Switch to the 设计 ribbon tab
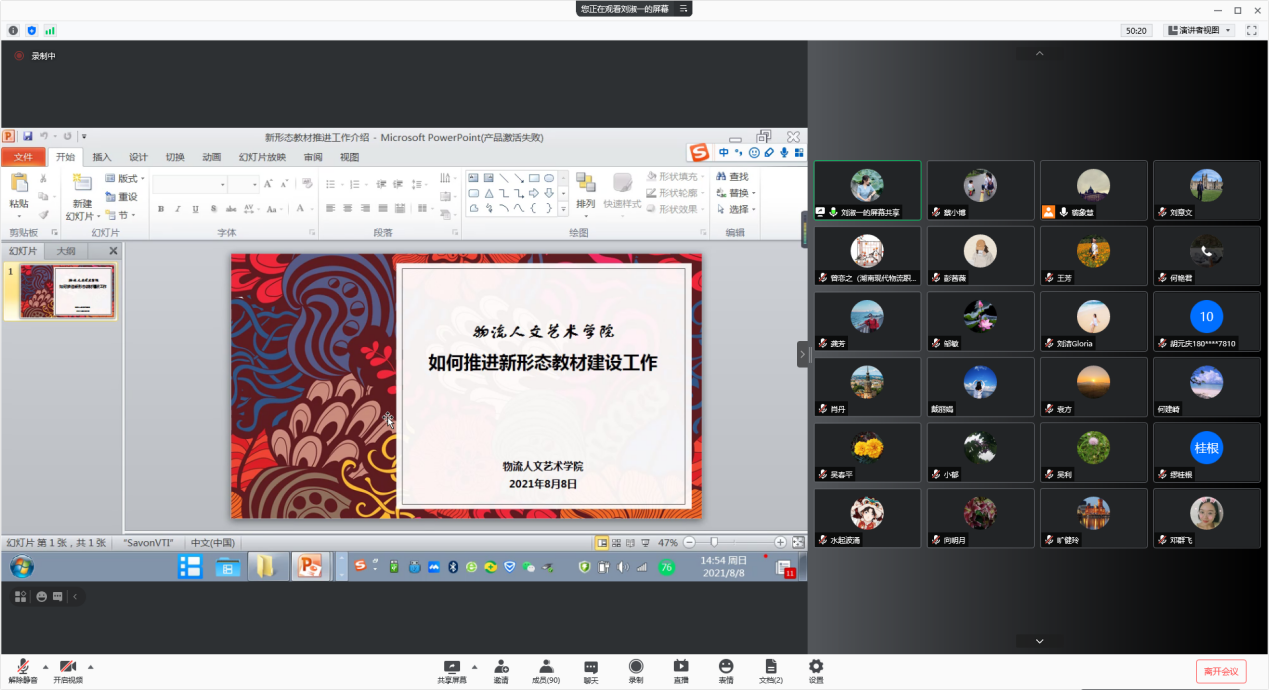1269x690 pixels. click(x=138, y=157)
